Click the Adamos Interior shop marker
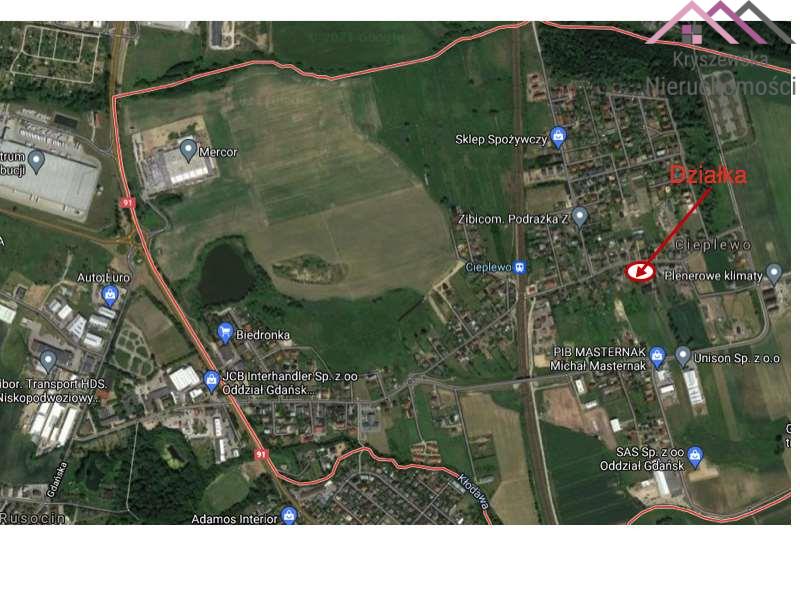 (x=289, y=514)
